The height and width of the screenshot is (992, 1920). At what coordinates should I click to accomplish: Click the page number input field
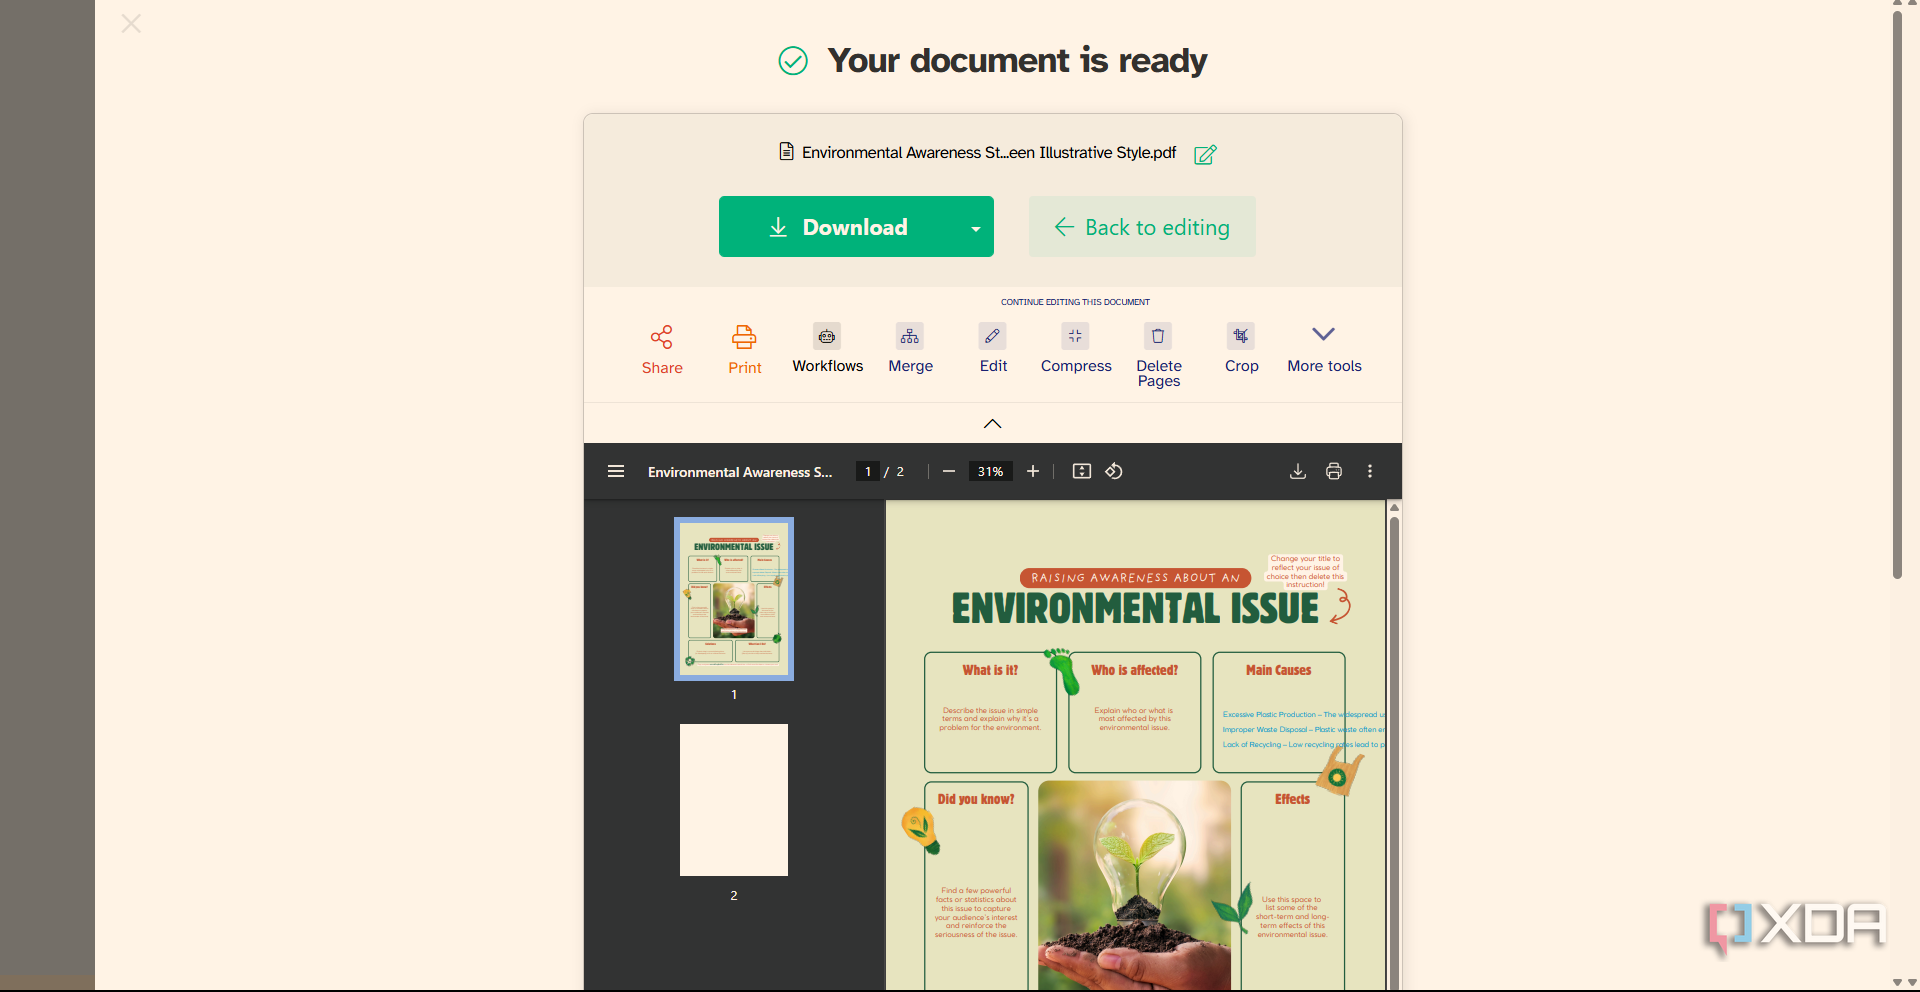867,471
